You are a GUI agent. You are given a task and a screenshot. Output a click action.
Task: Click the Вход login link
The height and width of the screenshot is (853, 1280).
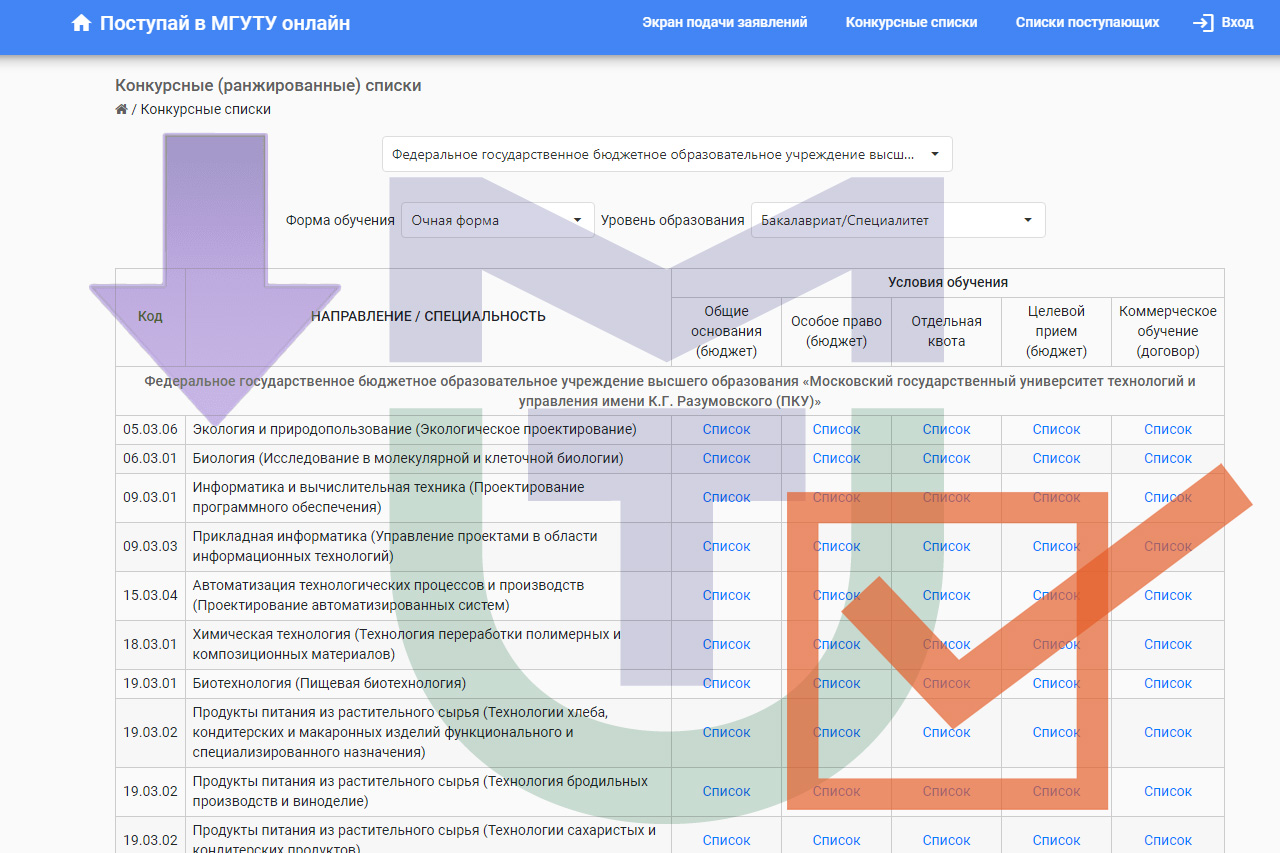click(x=1237, y=22)
